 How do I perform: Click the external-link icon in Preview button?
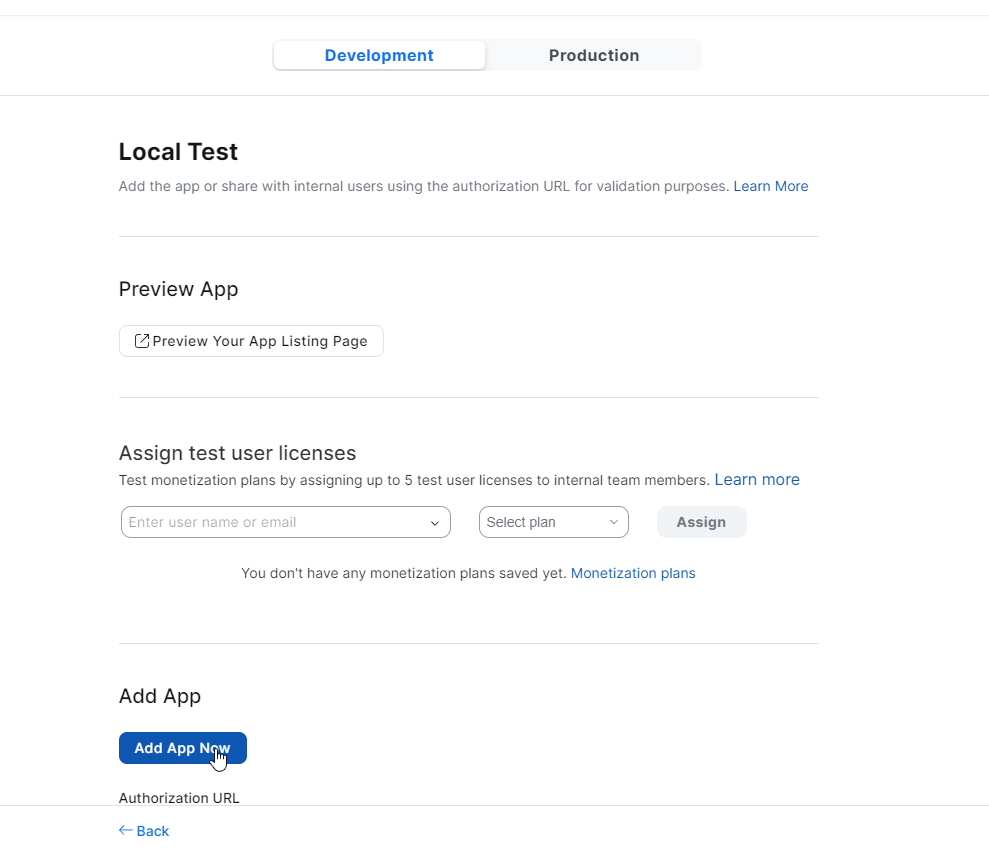click(142, 341)
